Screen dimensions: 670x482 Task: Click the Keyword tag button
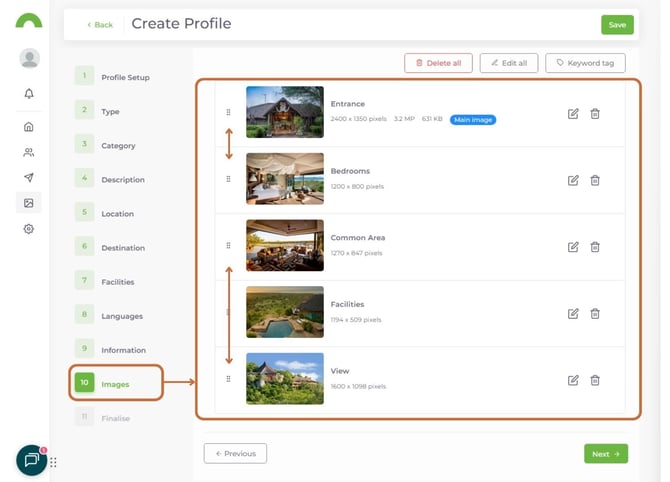585,63
